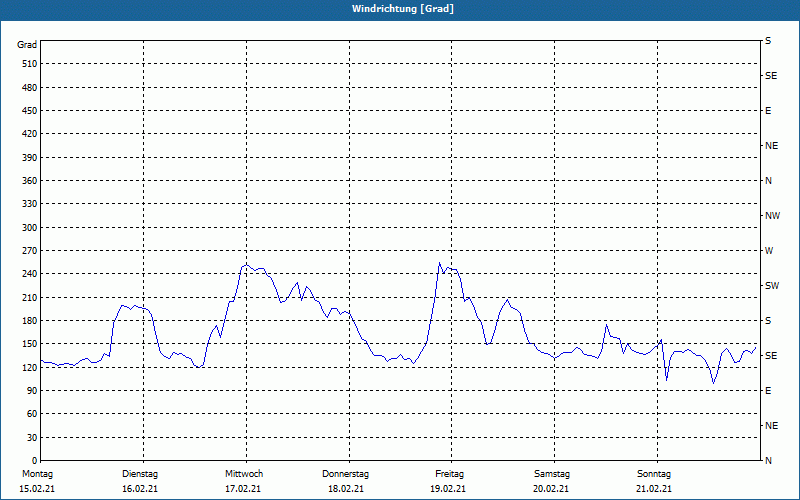Click the date 21.02.21
800x500 pixels.
tap(654, 489)
